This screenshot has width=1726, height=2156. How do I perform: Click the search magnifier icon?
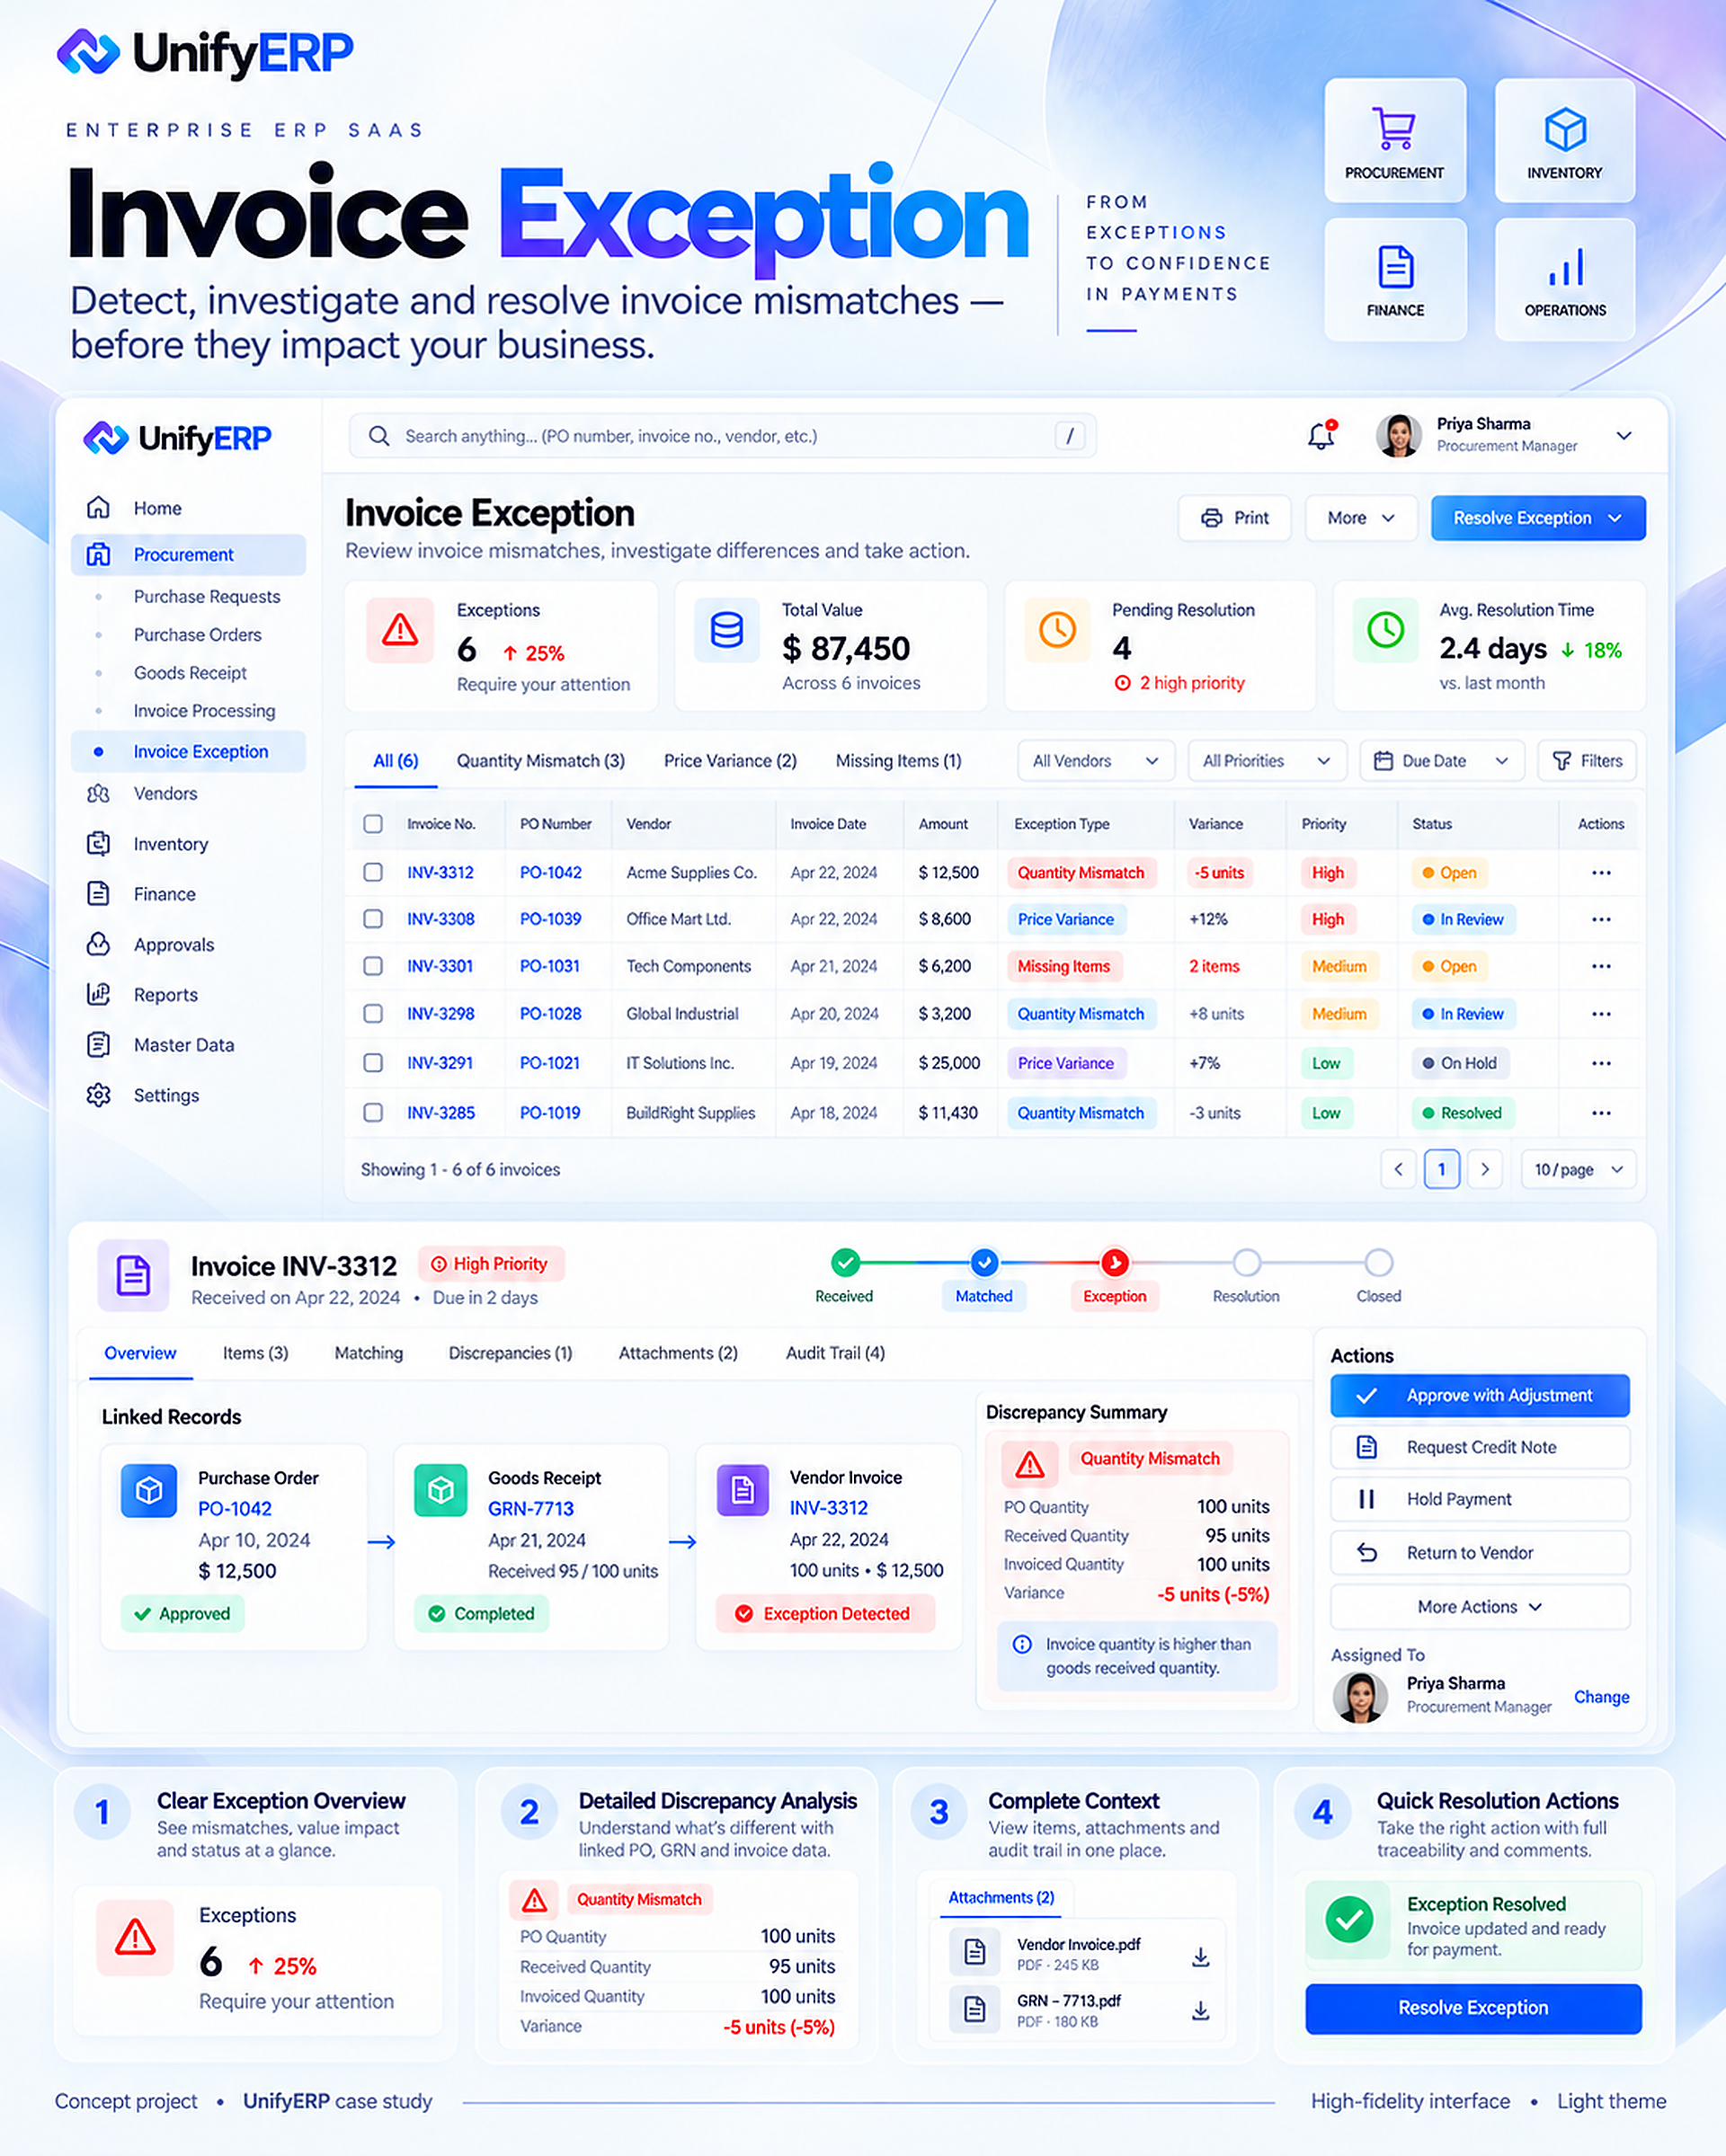click(379, 436)
